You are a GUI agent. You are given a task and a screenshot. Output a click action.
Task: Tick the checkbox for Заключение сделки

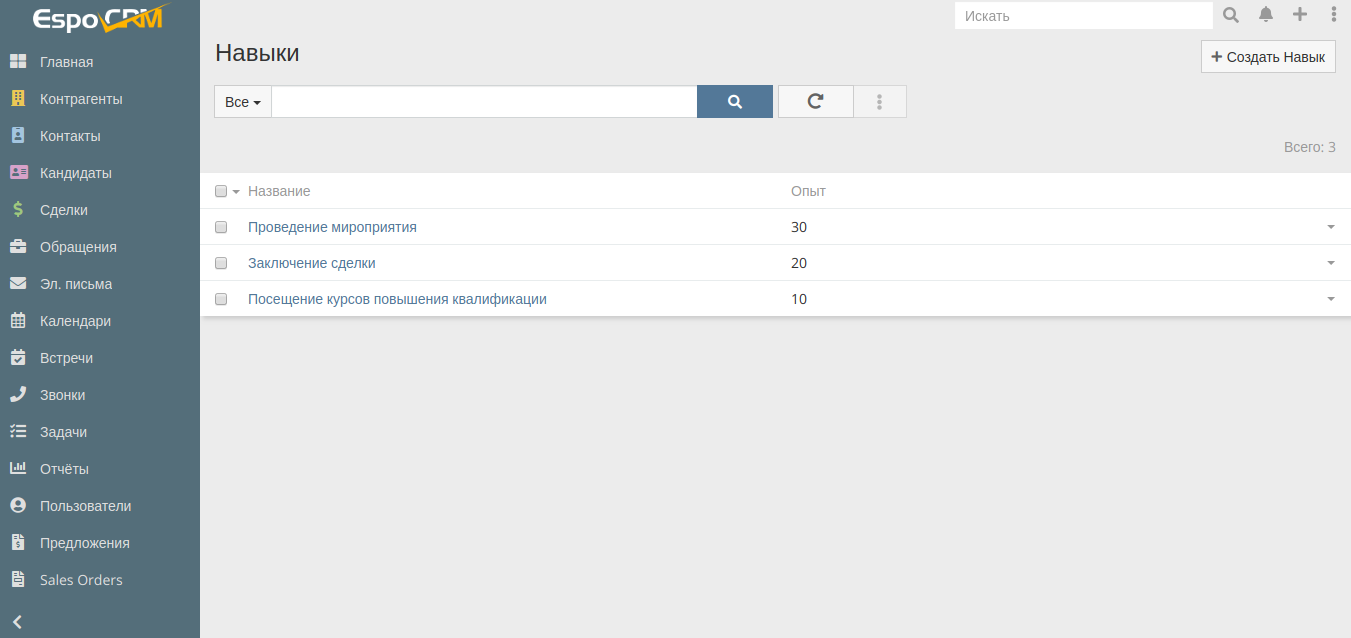click(221, 263)
